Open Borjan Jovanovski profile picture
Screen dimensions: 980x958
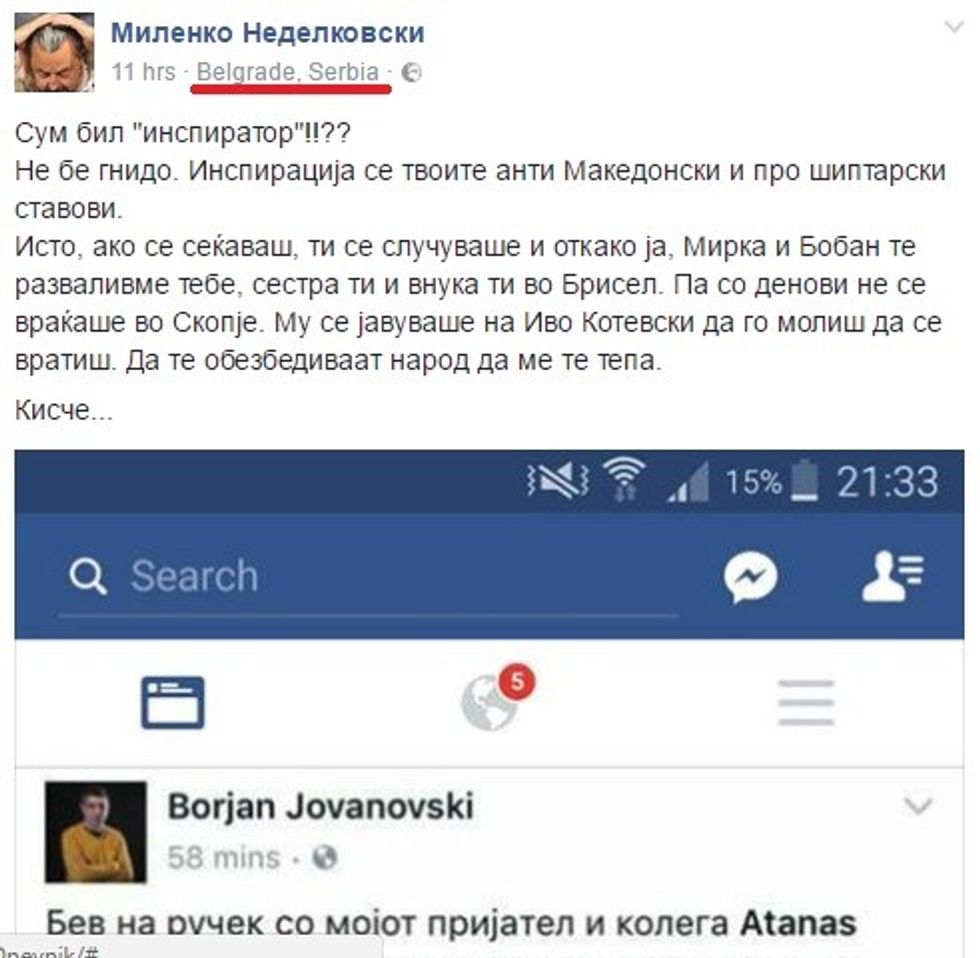(x=96, y=832)
